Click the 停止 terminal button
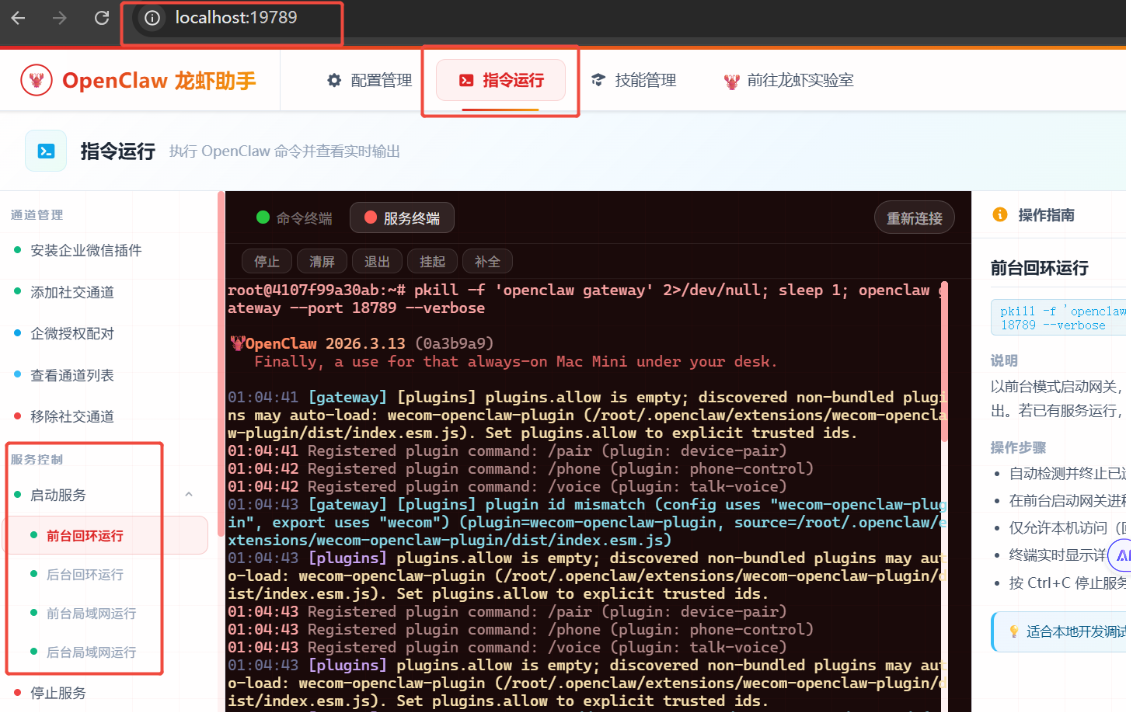 click(x=266, y=261)
